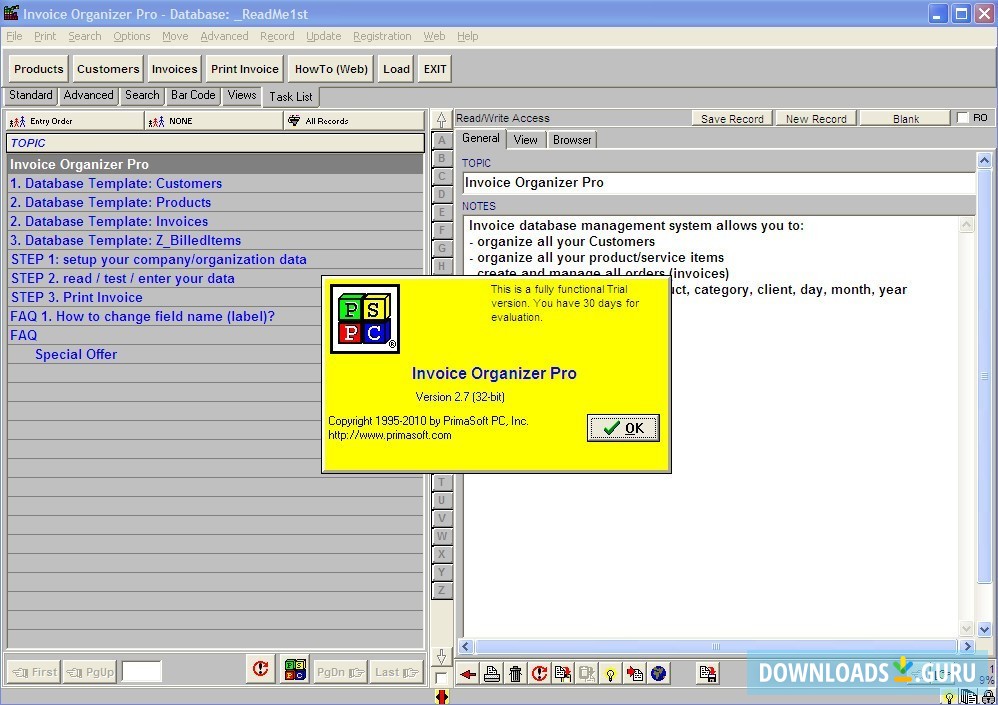
Task: Click the page number box beside PgUp
Action: 141,671
